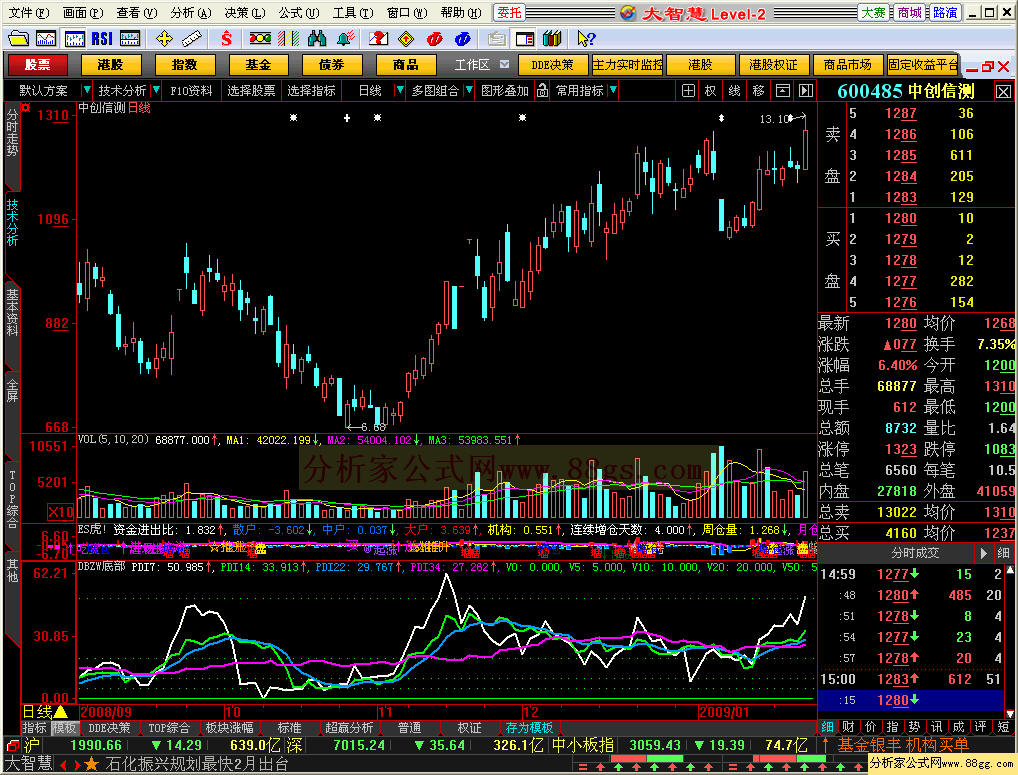Open binoculars search tool
Screen dimensions: 1018x775
317,39
